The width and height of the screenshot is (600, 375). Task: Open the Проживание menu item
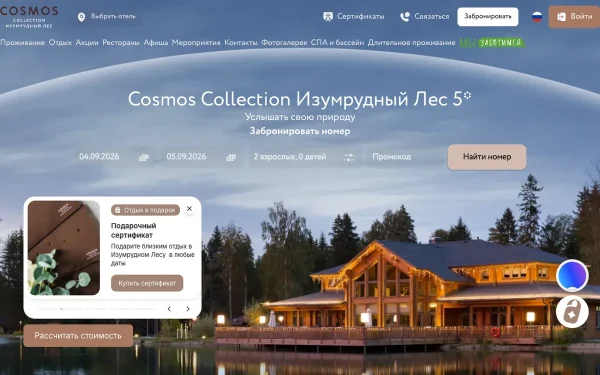(23, 42)
